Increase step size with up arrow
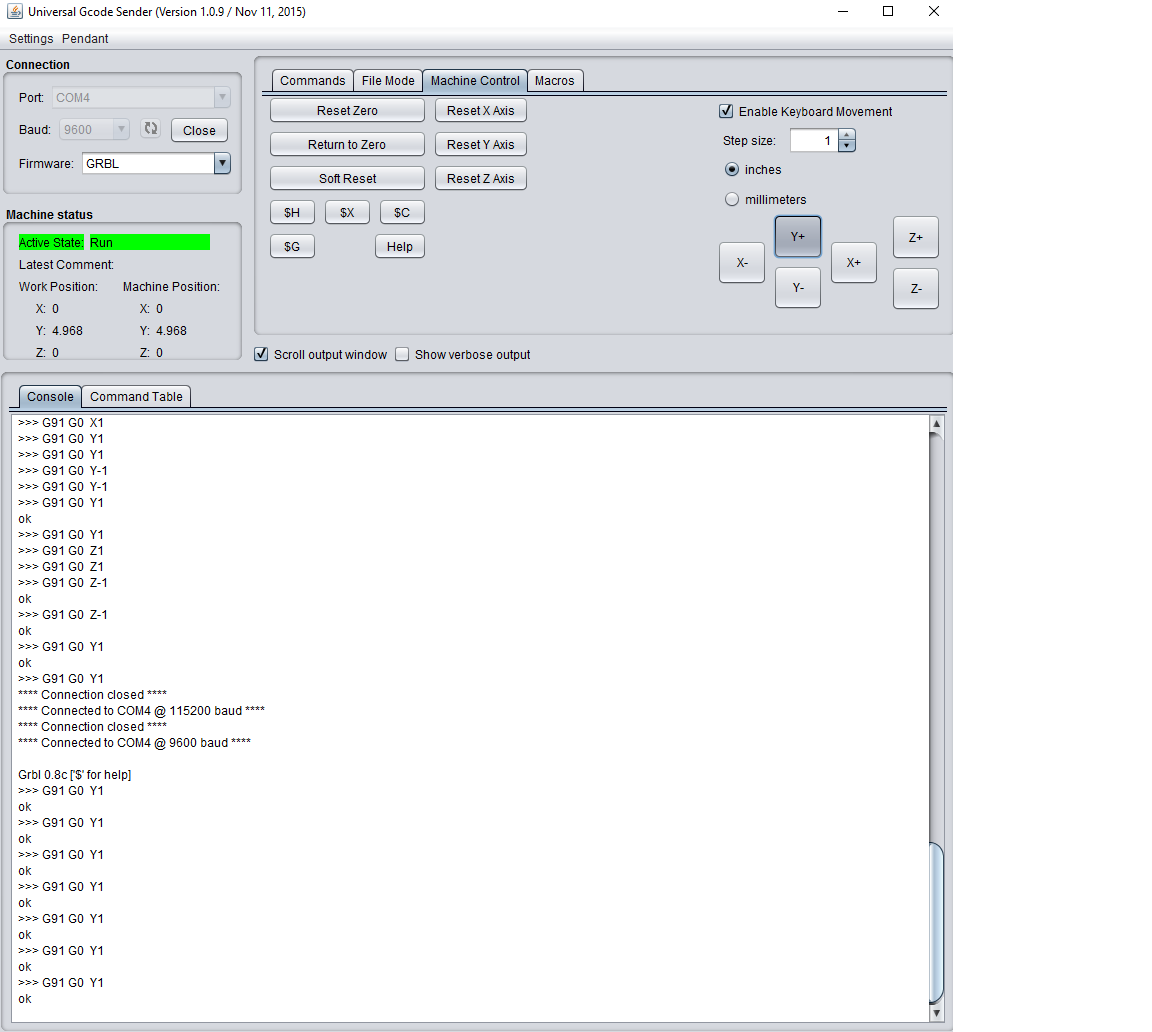 pyautogui.click(x=847, y=135)
